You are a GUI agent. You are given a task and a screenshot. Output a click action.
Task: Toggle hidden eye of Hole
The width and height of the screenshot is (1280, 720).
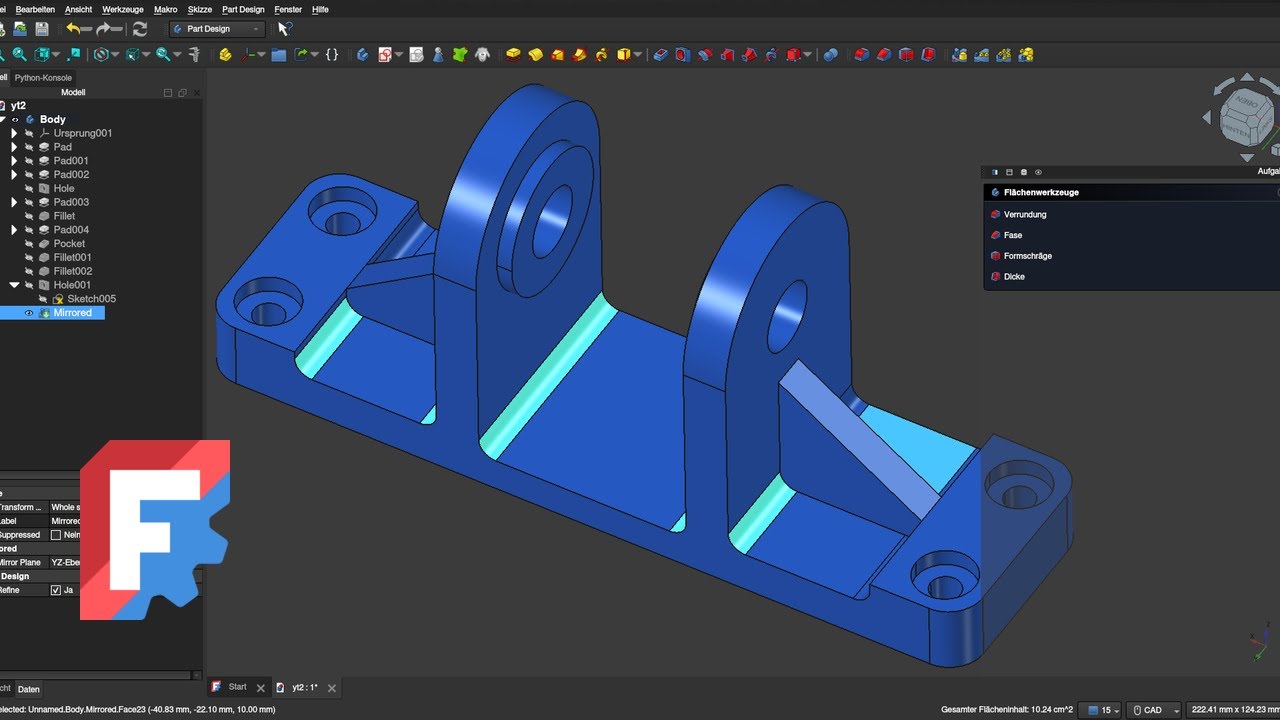[29, 188]
